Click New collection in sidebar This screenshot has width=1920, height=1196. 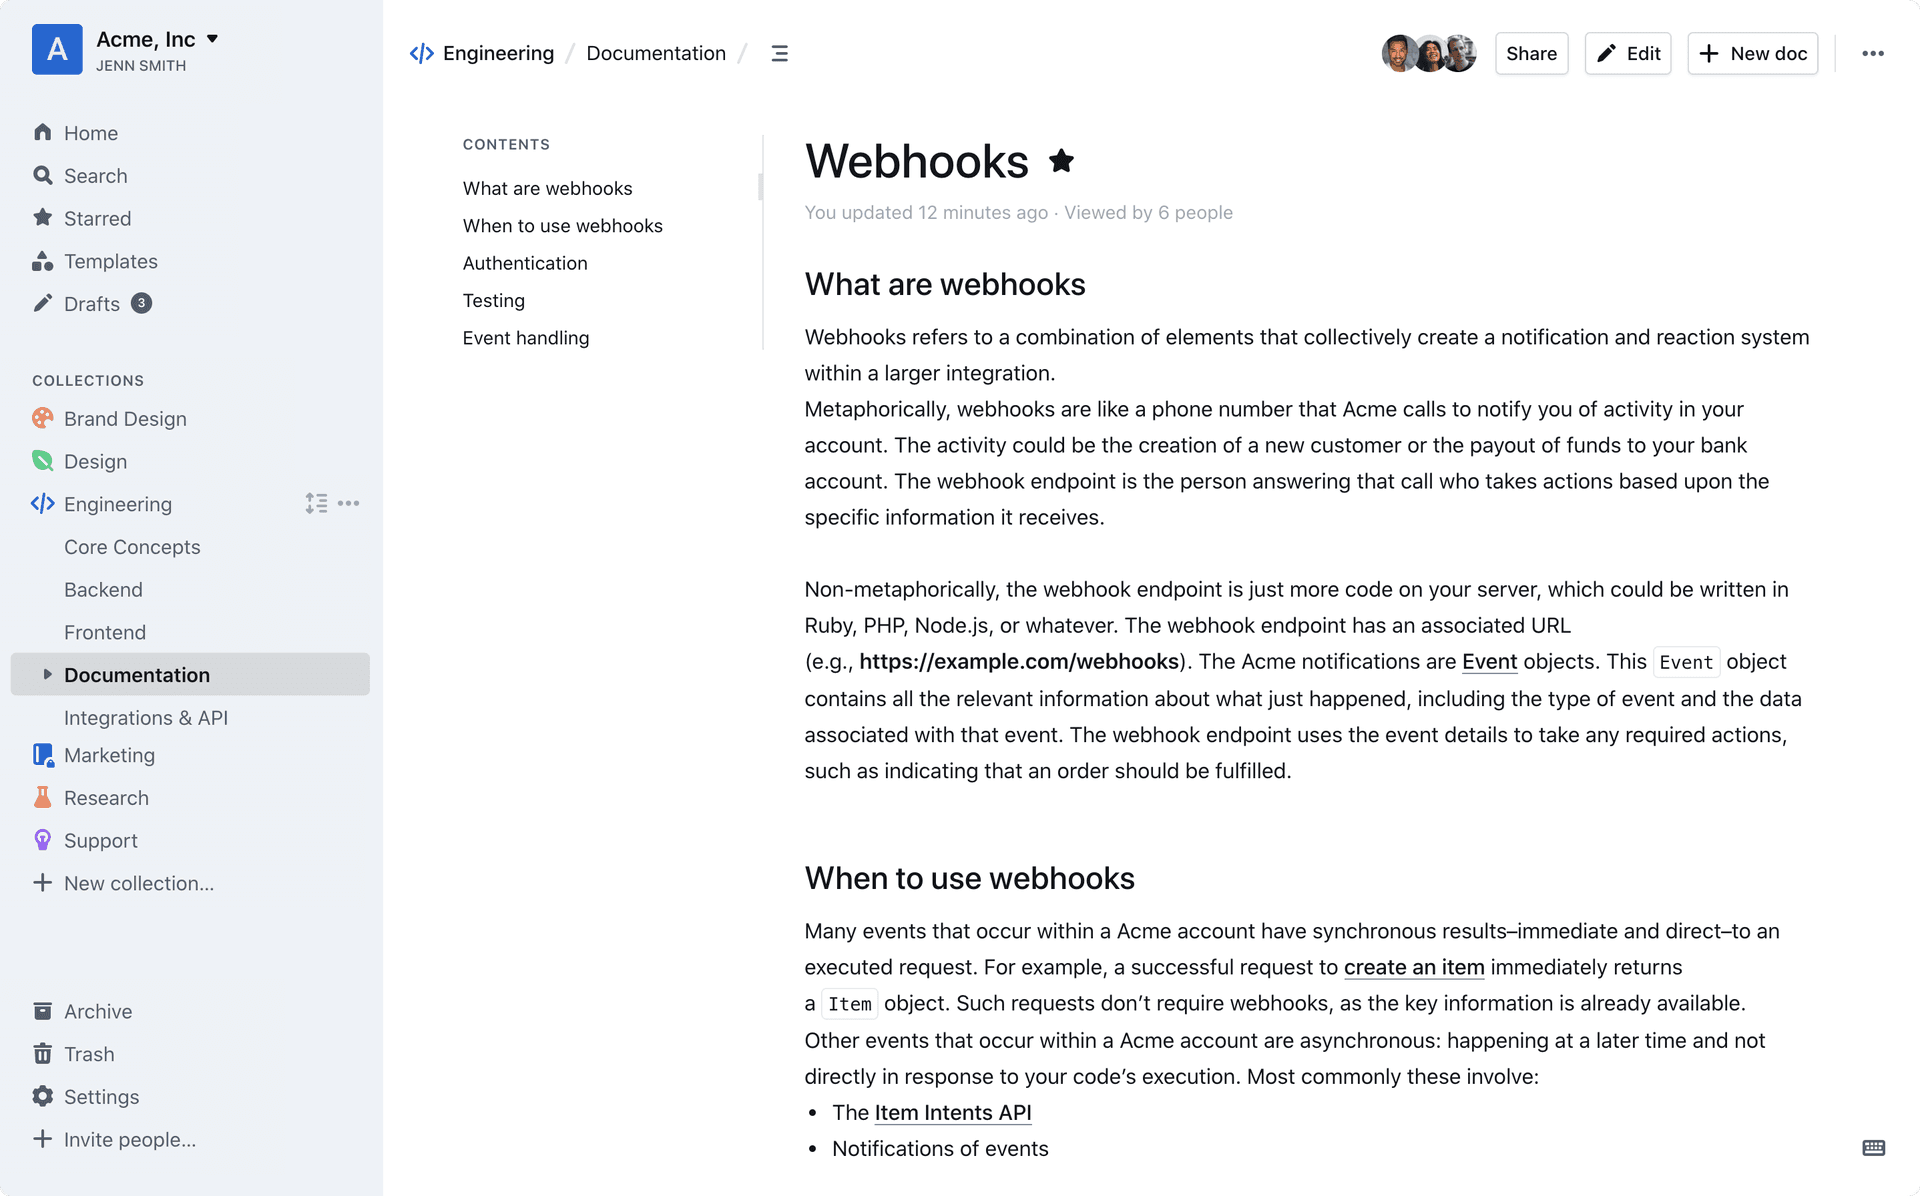(139, 882)
